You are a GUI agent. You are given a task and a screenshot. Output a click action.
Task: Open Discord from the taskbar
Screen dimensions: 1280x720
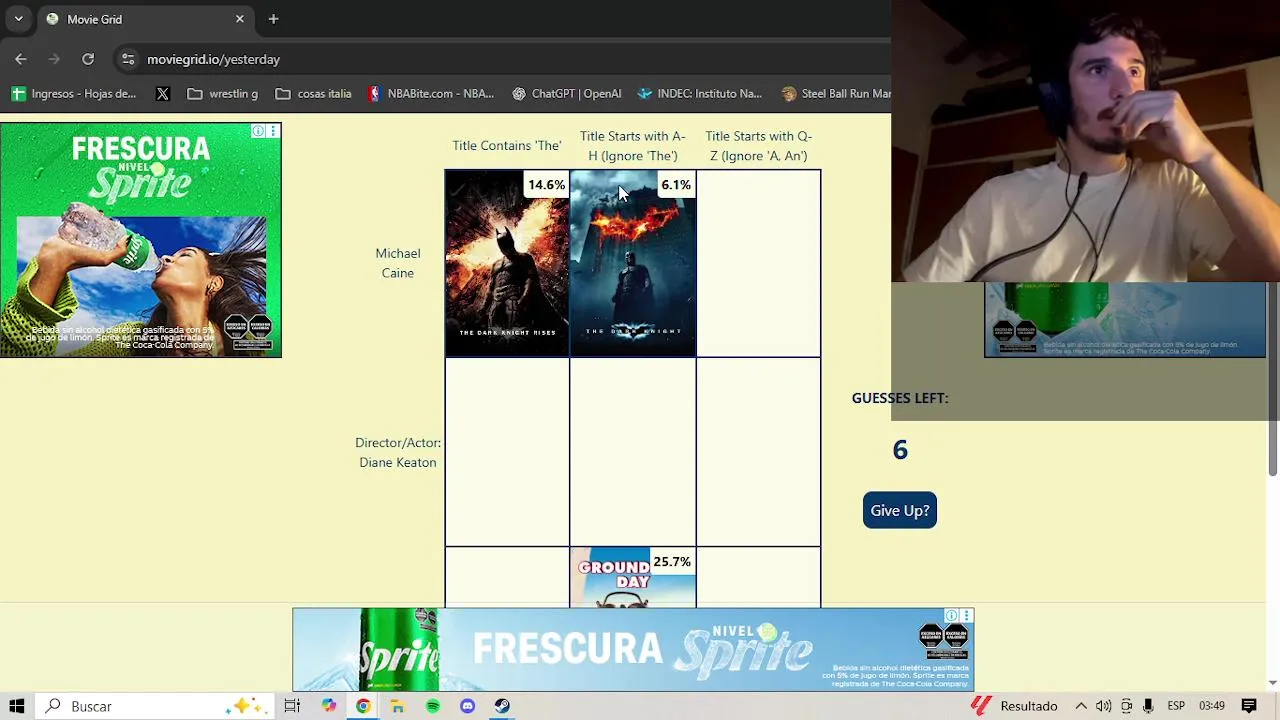pyautogui.click(x=467, y=706)
